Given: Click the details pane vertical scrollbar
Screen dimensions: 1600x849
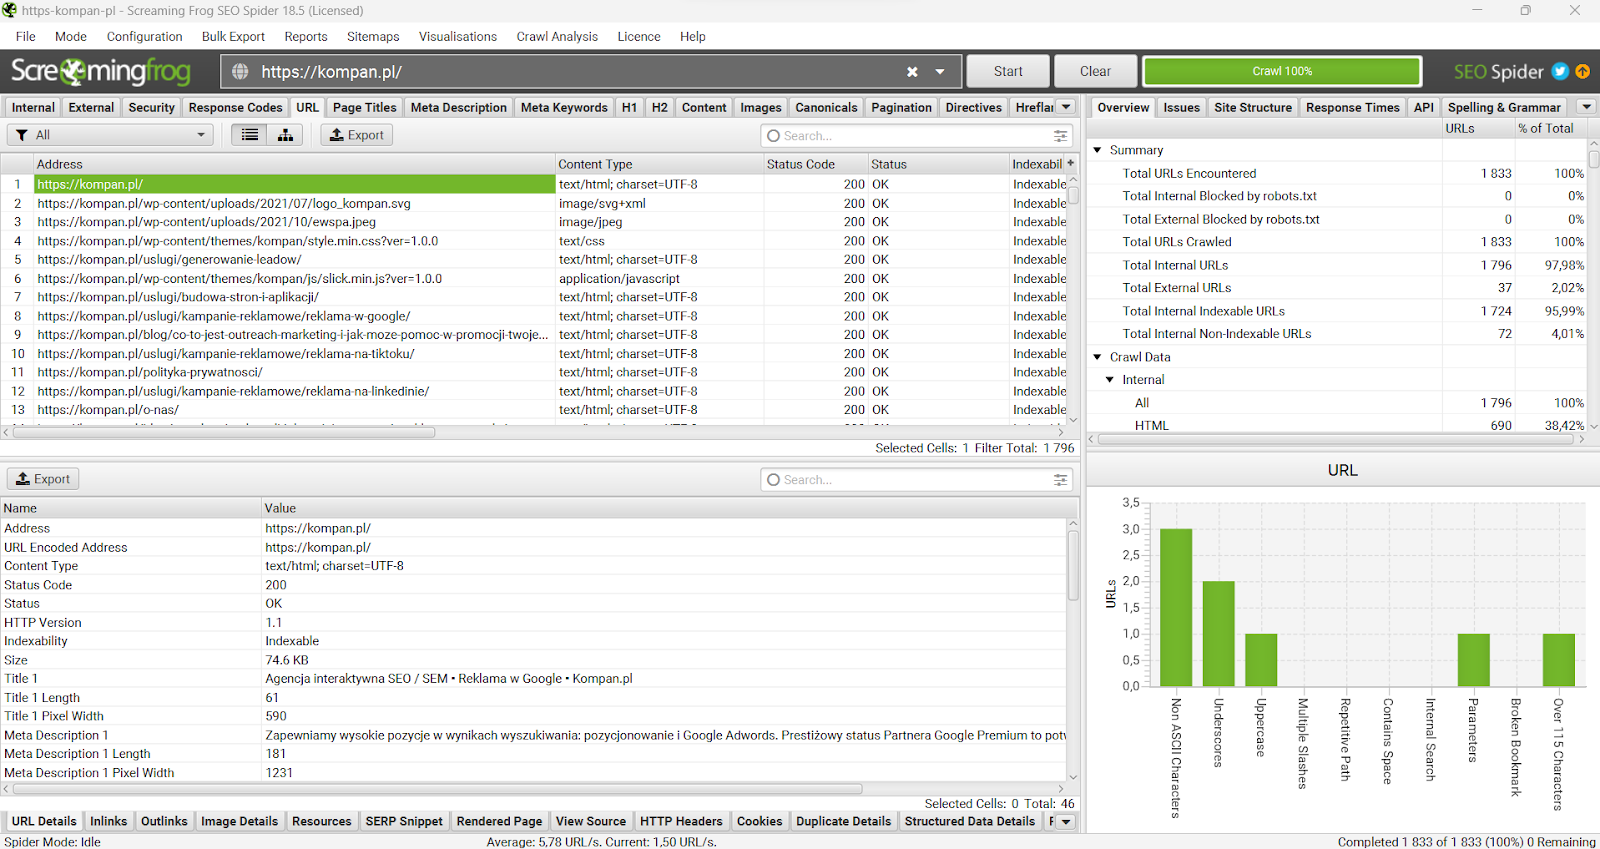Looking at the screenshot, I should point(1073,566).
